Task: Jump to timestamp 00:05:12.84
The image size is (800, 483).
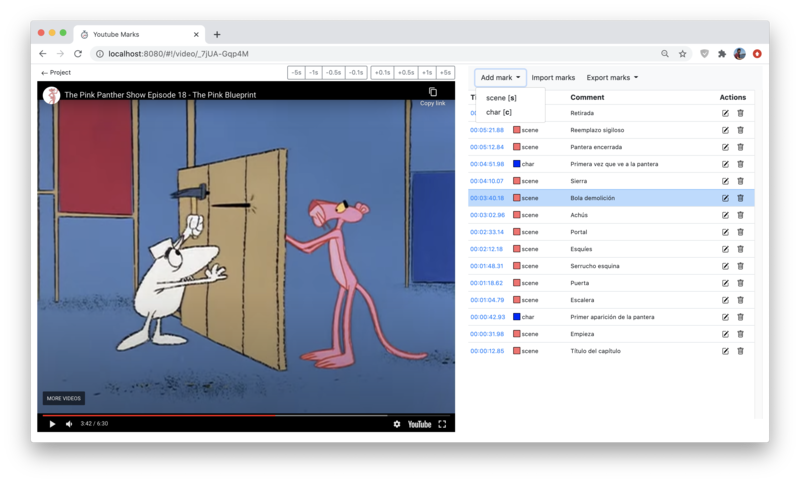Action: click(487, 147)
